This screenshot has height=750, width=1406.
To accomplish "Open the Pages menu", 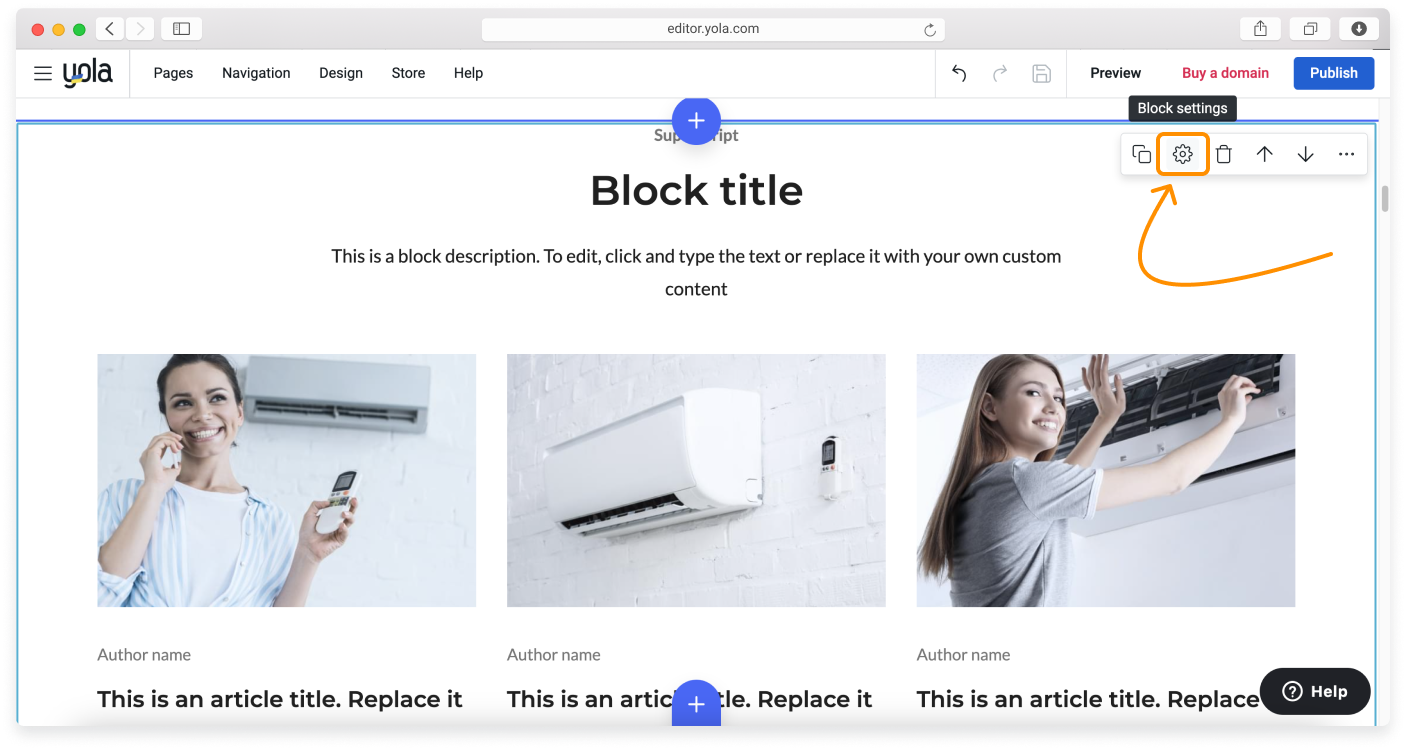I will pyautogui.click(x=173, y=73).
